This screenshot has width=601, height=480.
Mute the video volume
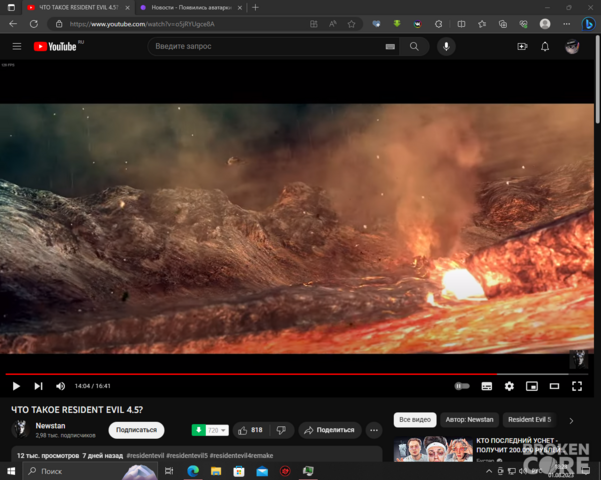coord(61,386)
